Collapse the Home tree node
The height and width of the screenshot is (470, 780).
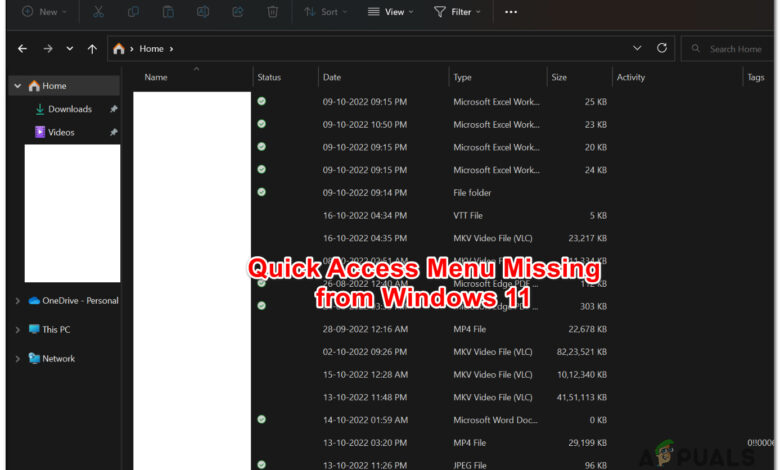[x=18, y=86]
